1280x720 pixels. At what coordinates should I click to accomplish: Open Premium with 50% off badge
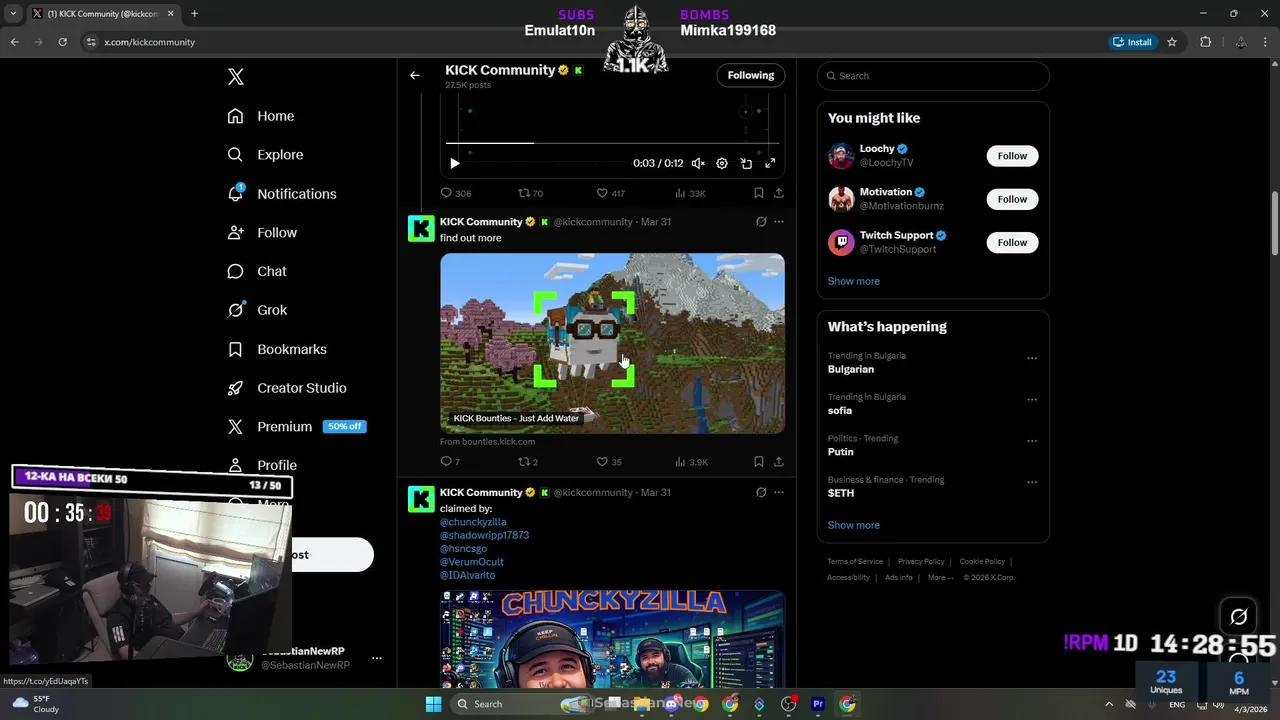[296, 427]
